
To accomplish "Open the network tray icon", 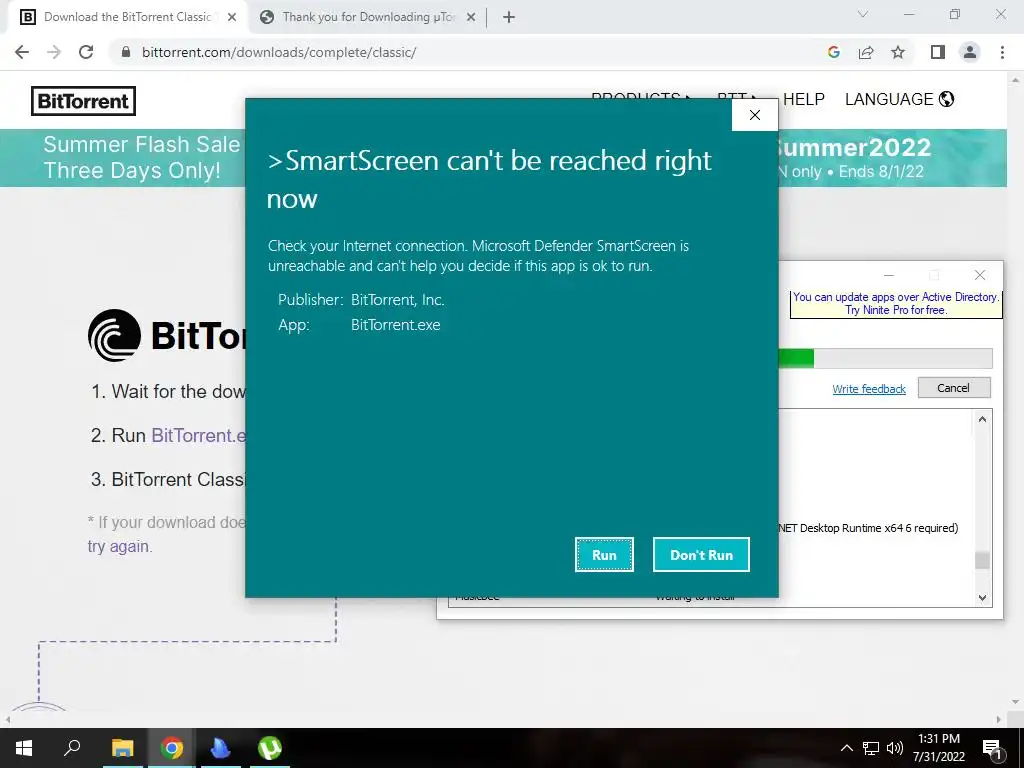I will (871, 748).
